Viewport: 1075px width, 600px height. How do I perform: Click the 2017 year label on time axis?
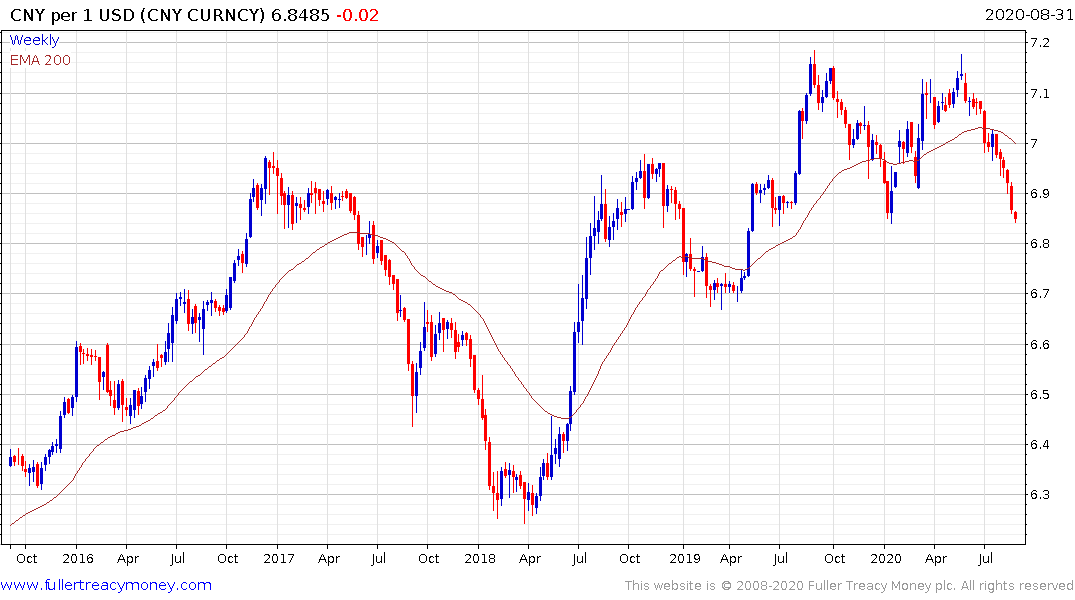point(278,558)
